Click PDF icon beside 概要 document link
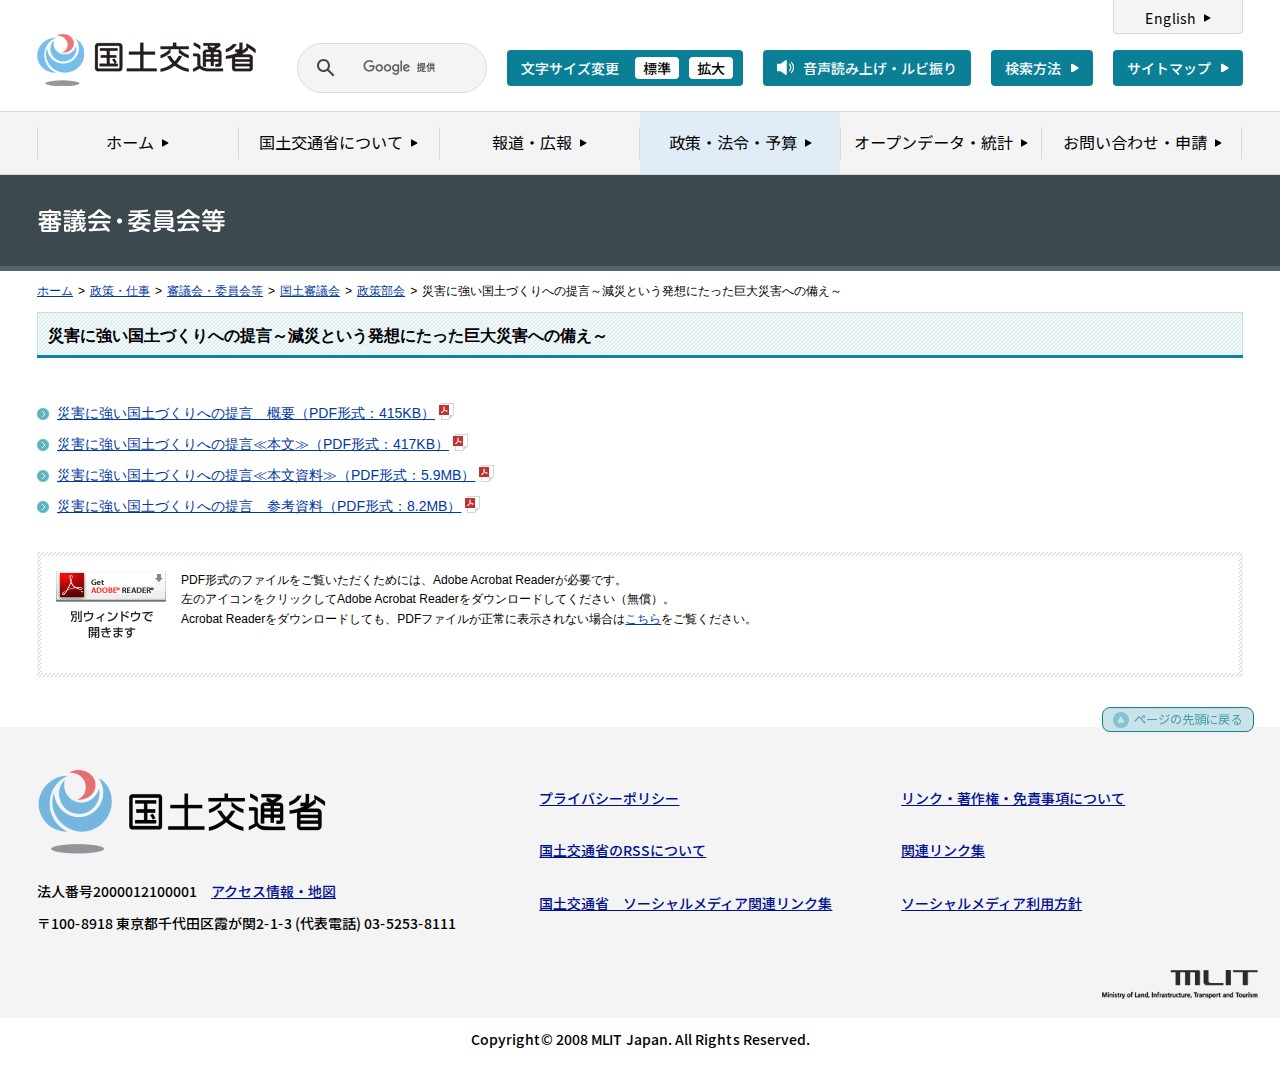This screenshot has width=1280, height=1068. (x=446, y=411)
